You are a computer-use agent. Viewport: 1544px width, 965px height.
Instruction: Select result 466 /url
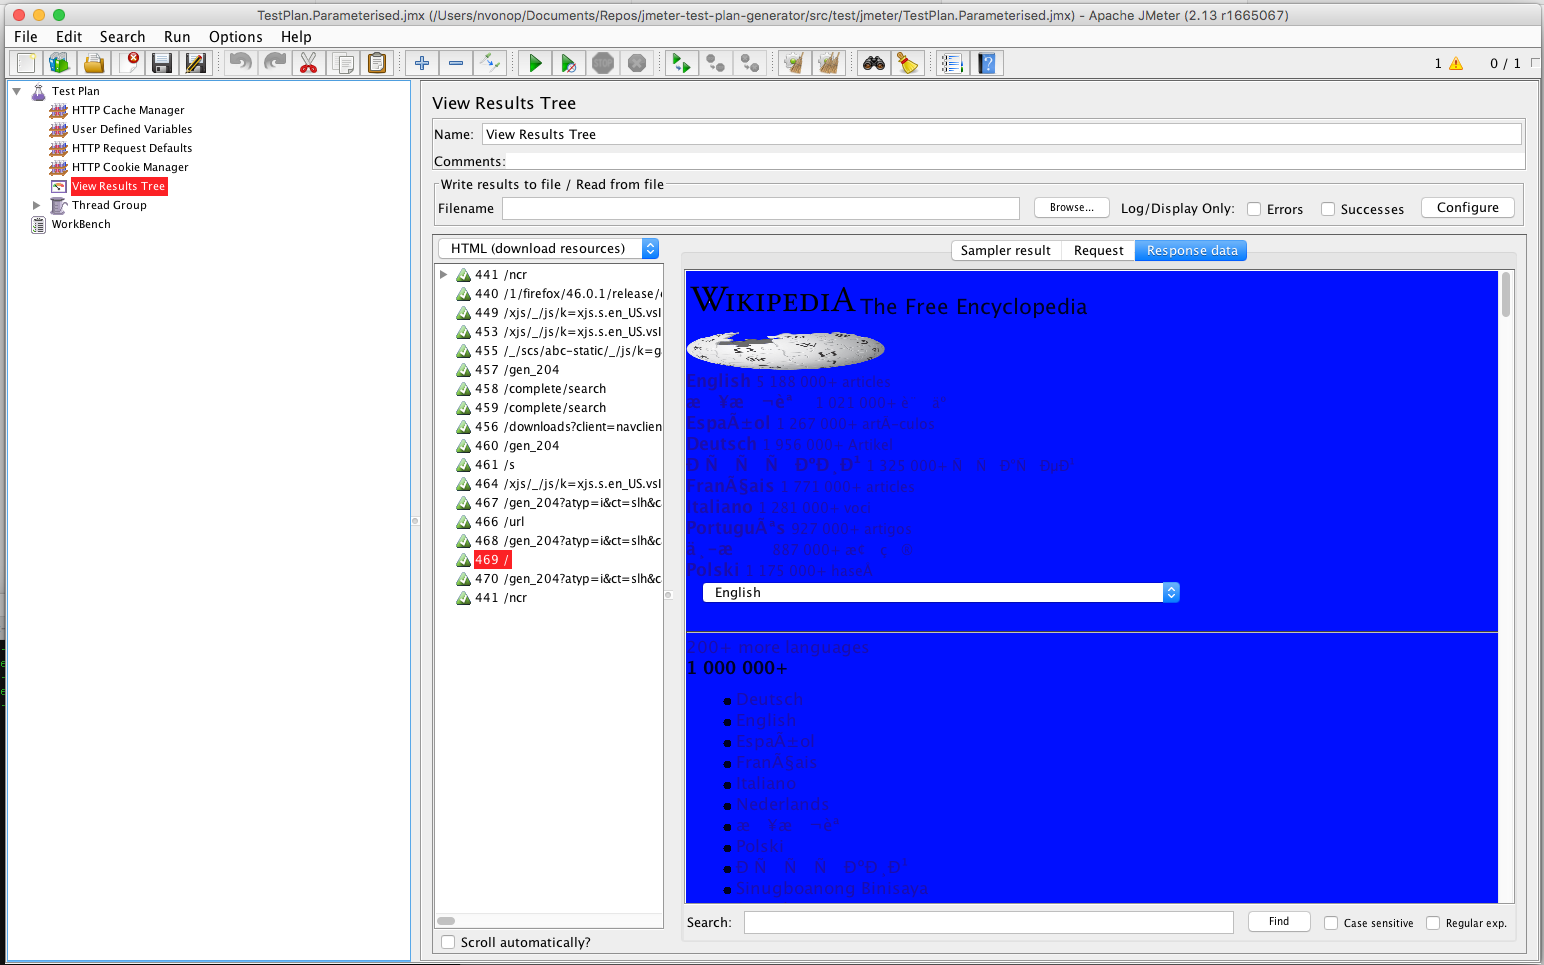(499, 522)
